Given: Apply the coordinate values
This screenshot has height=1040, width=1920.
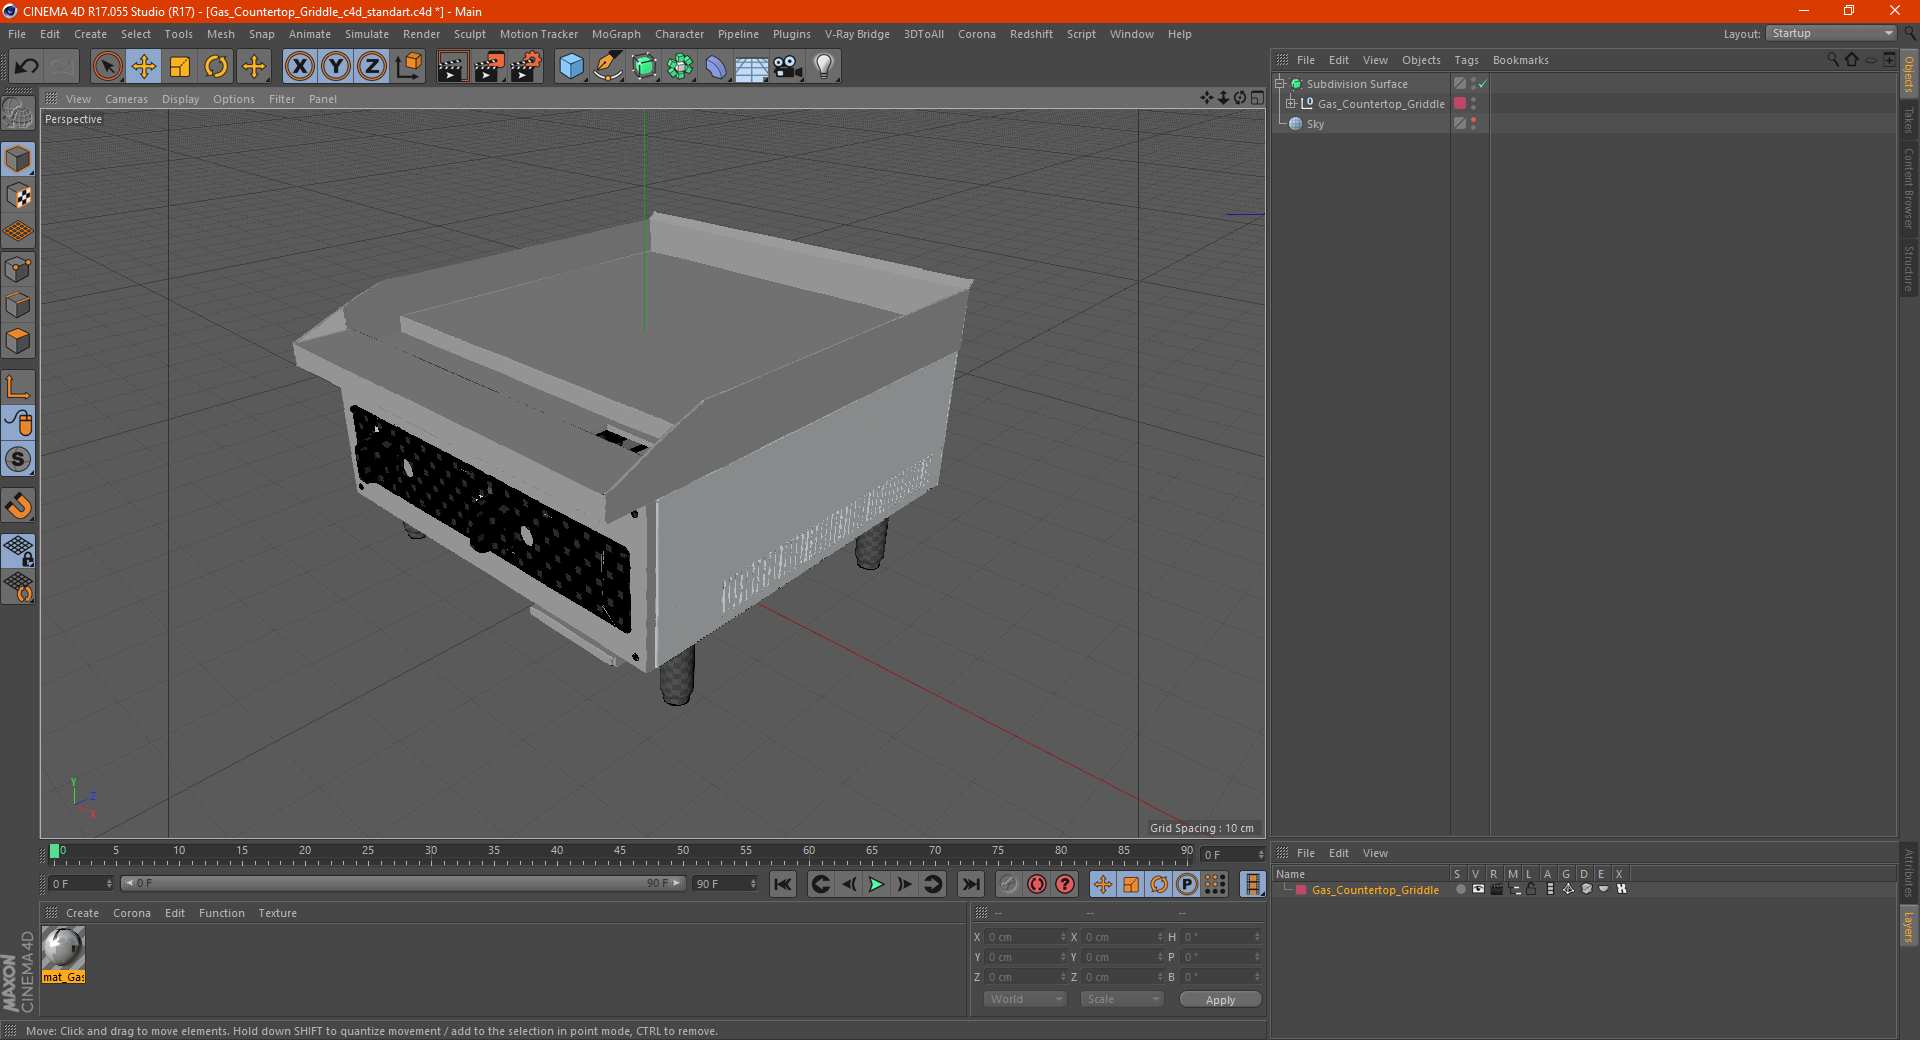Looking at the screenshot, I should tap(1220, 999).
